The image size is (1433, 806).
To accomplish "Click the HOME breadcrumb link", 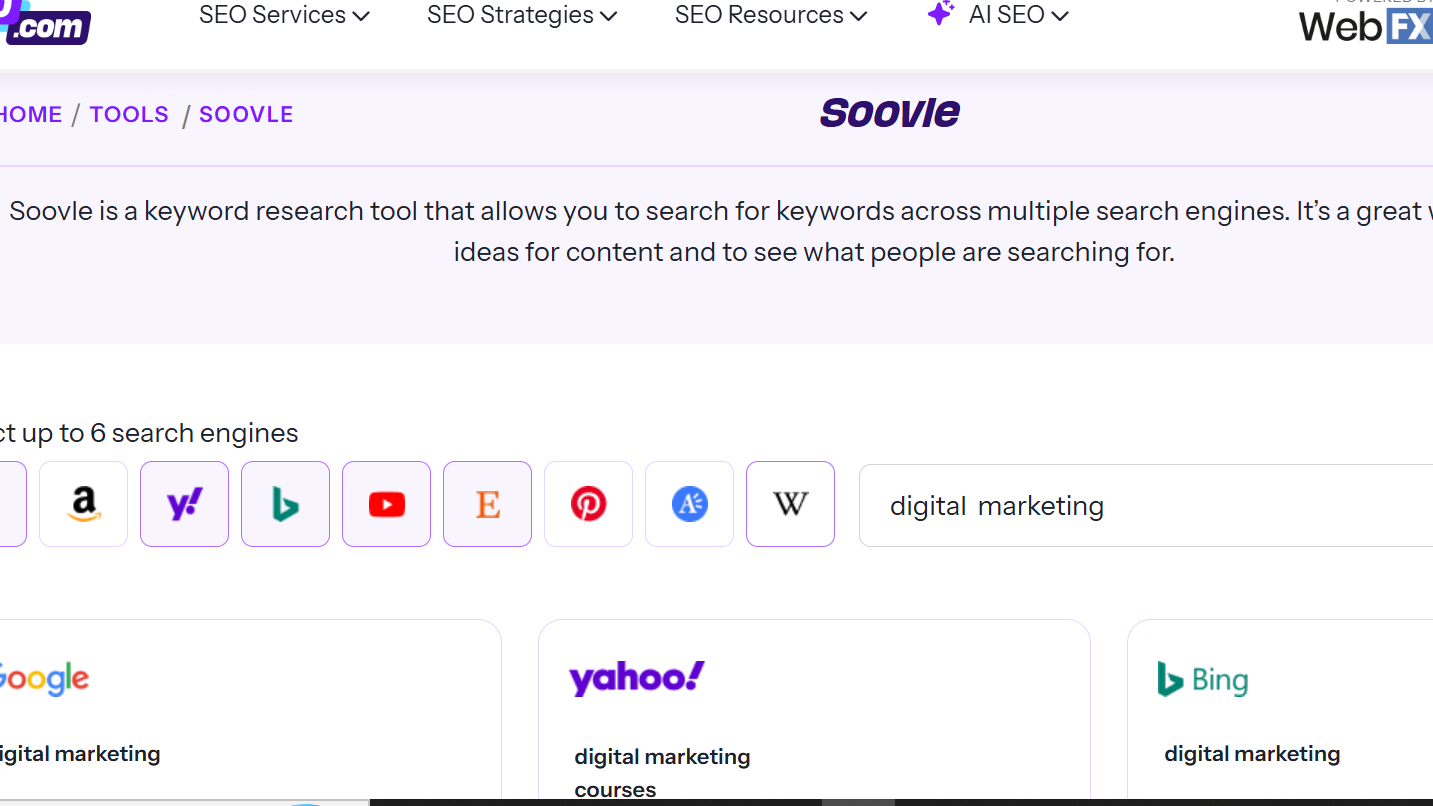I will coord(30,114).
